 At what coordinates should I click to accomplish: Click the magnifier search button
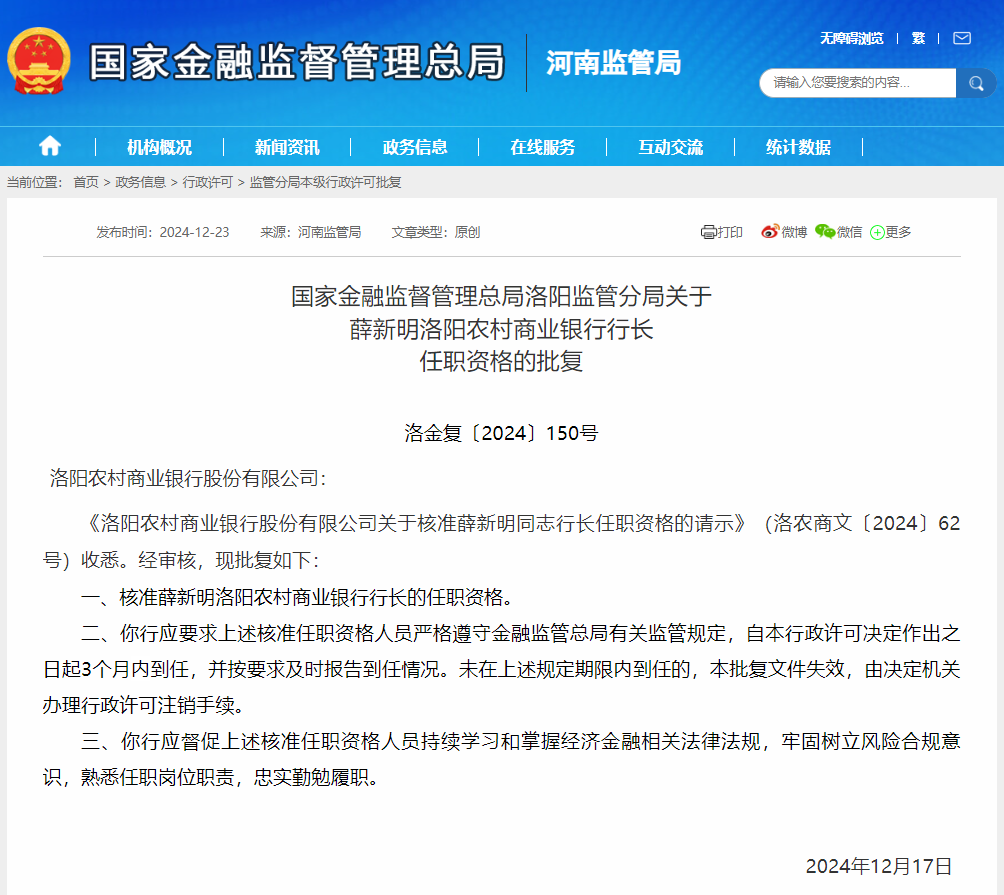click(975, 83)
